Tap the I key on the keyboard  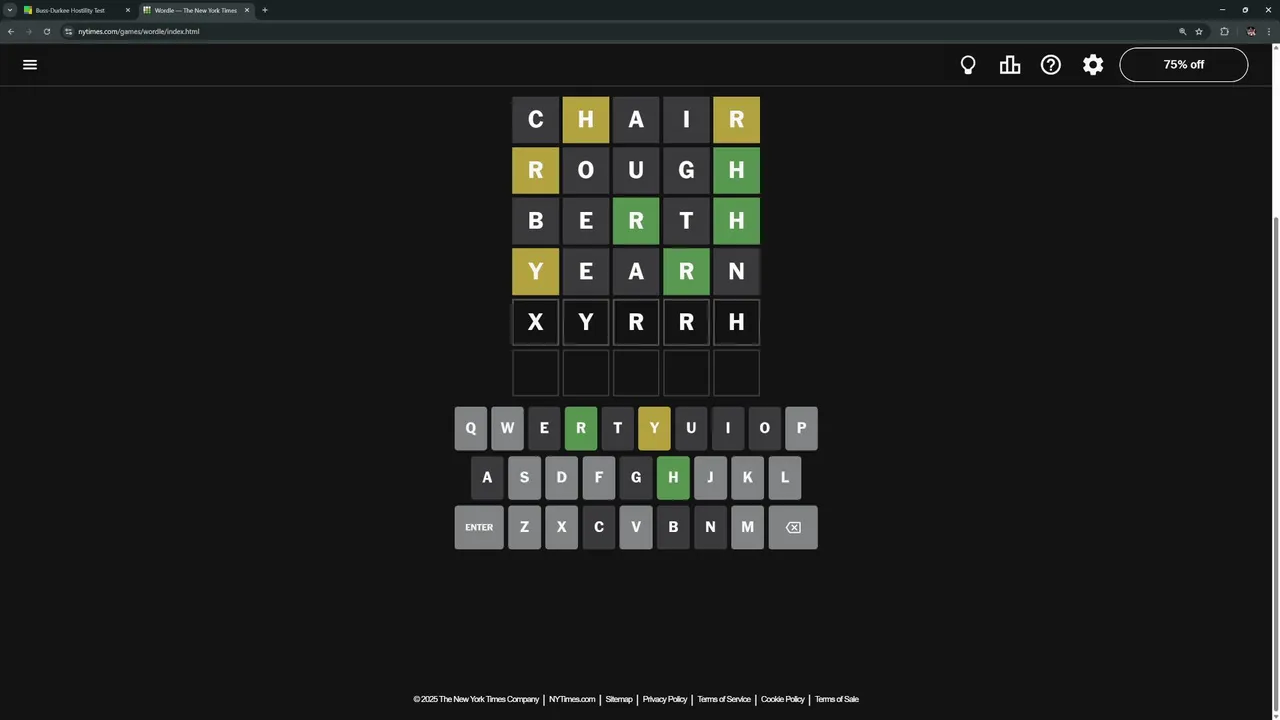click(x=727, y=428)
